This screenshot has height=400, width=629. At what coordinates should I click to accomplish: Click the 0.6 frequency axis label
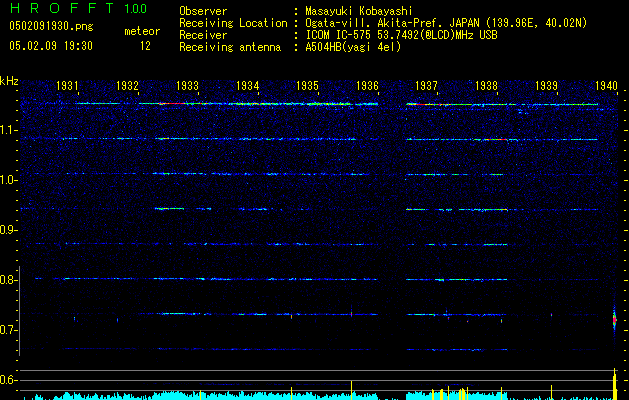[8, 380]
